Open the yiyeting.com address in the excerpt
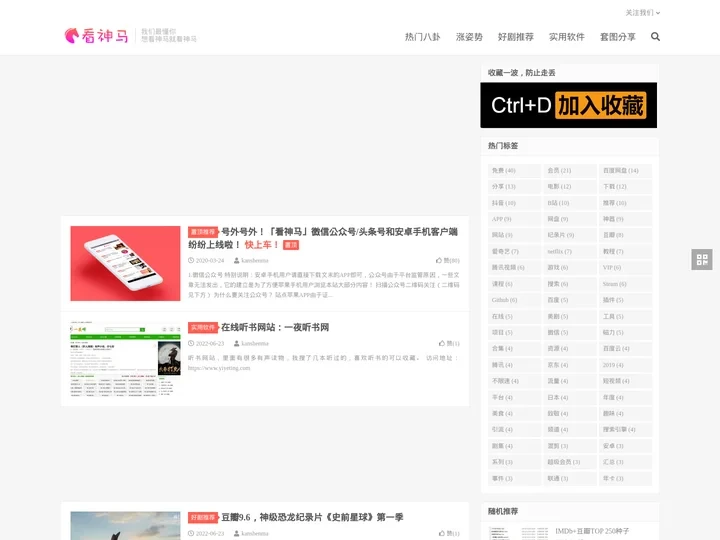 (219, 368)
